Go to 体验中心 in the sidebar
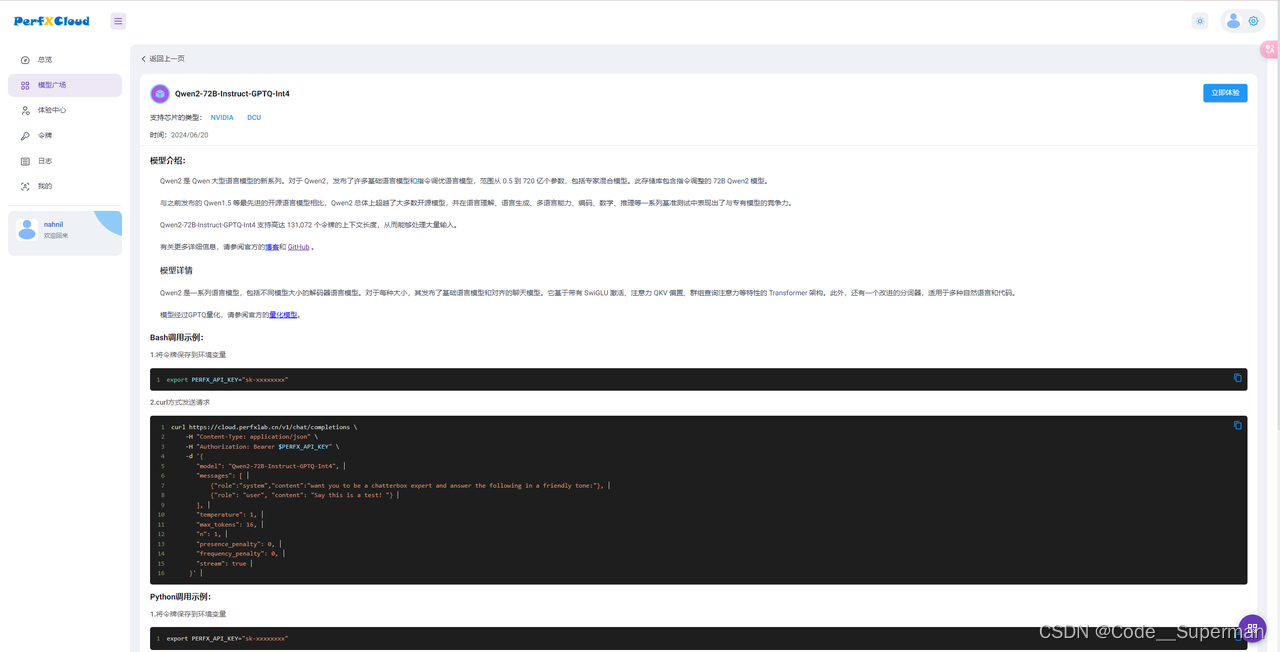 (x=65, y=110)
